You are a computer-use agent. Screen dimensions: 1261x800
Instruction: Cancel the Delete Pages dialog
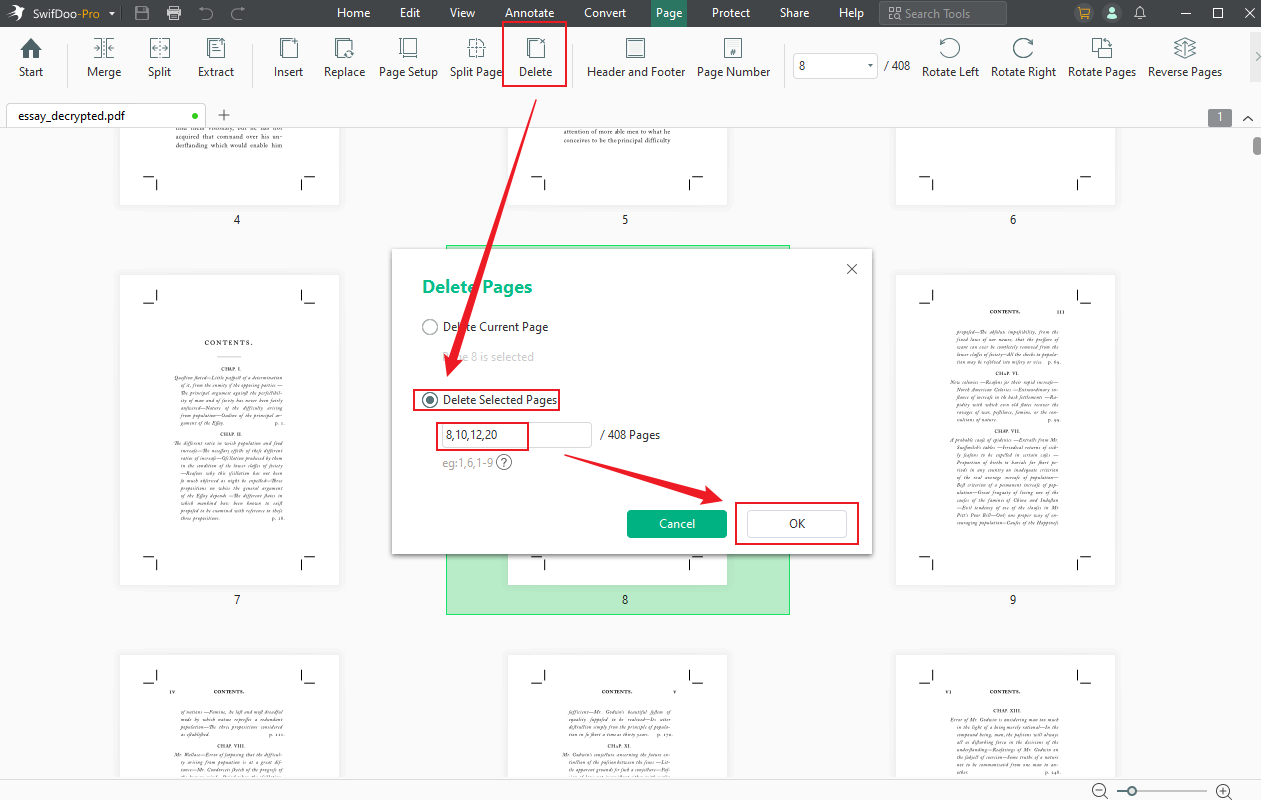677,523
